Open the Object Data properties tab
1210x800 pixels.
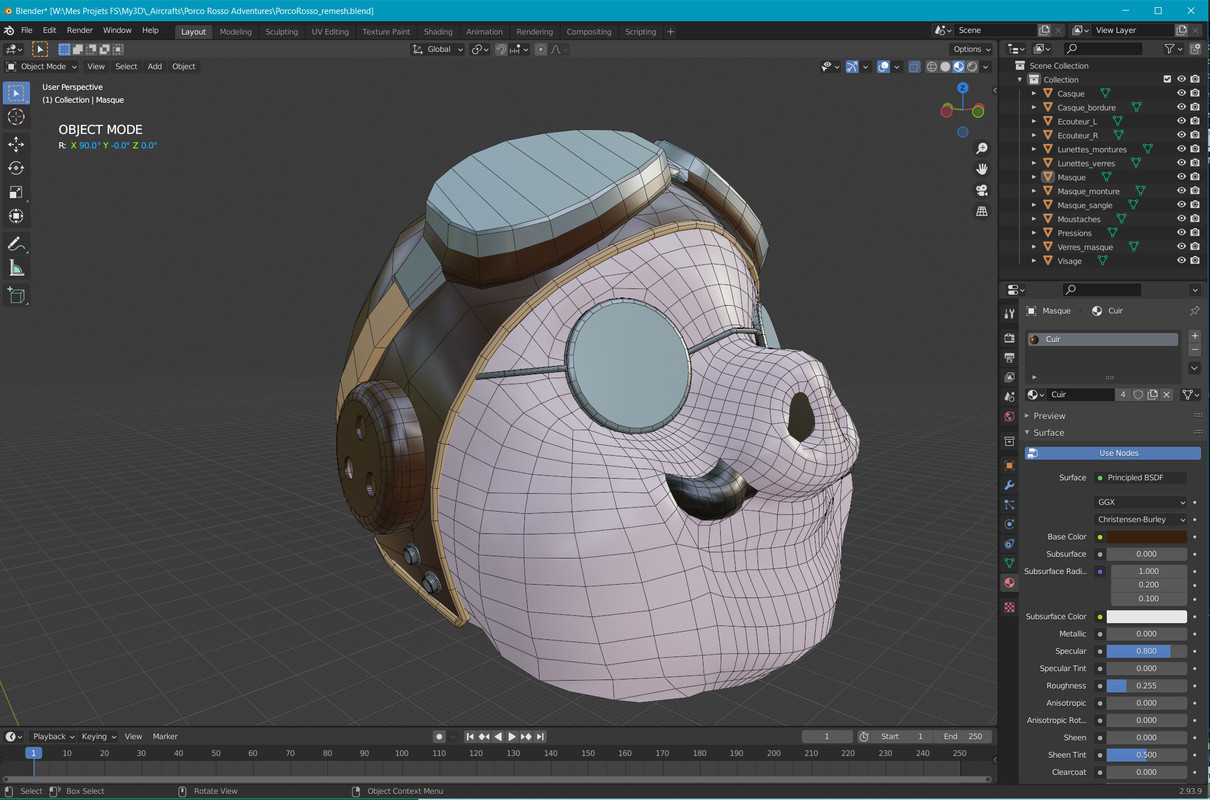[x=1009, y=563]
